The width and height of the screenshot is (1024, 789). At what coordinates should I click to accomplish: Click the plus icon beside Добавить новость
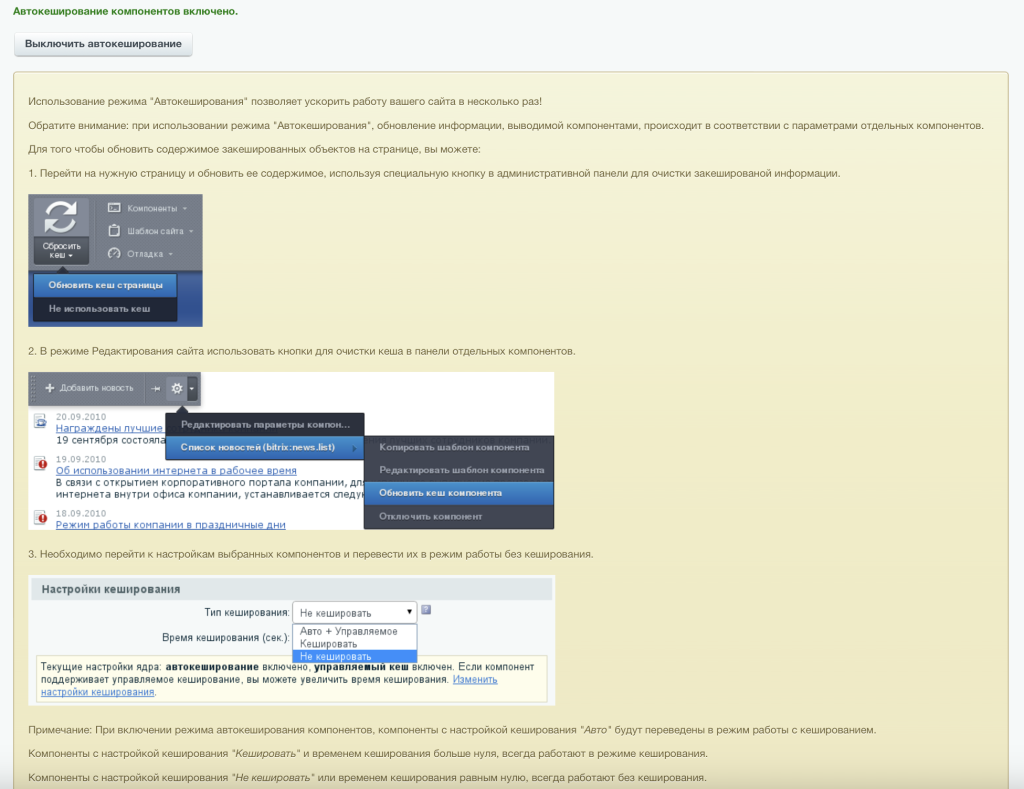tap(50, 388)
